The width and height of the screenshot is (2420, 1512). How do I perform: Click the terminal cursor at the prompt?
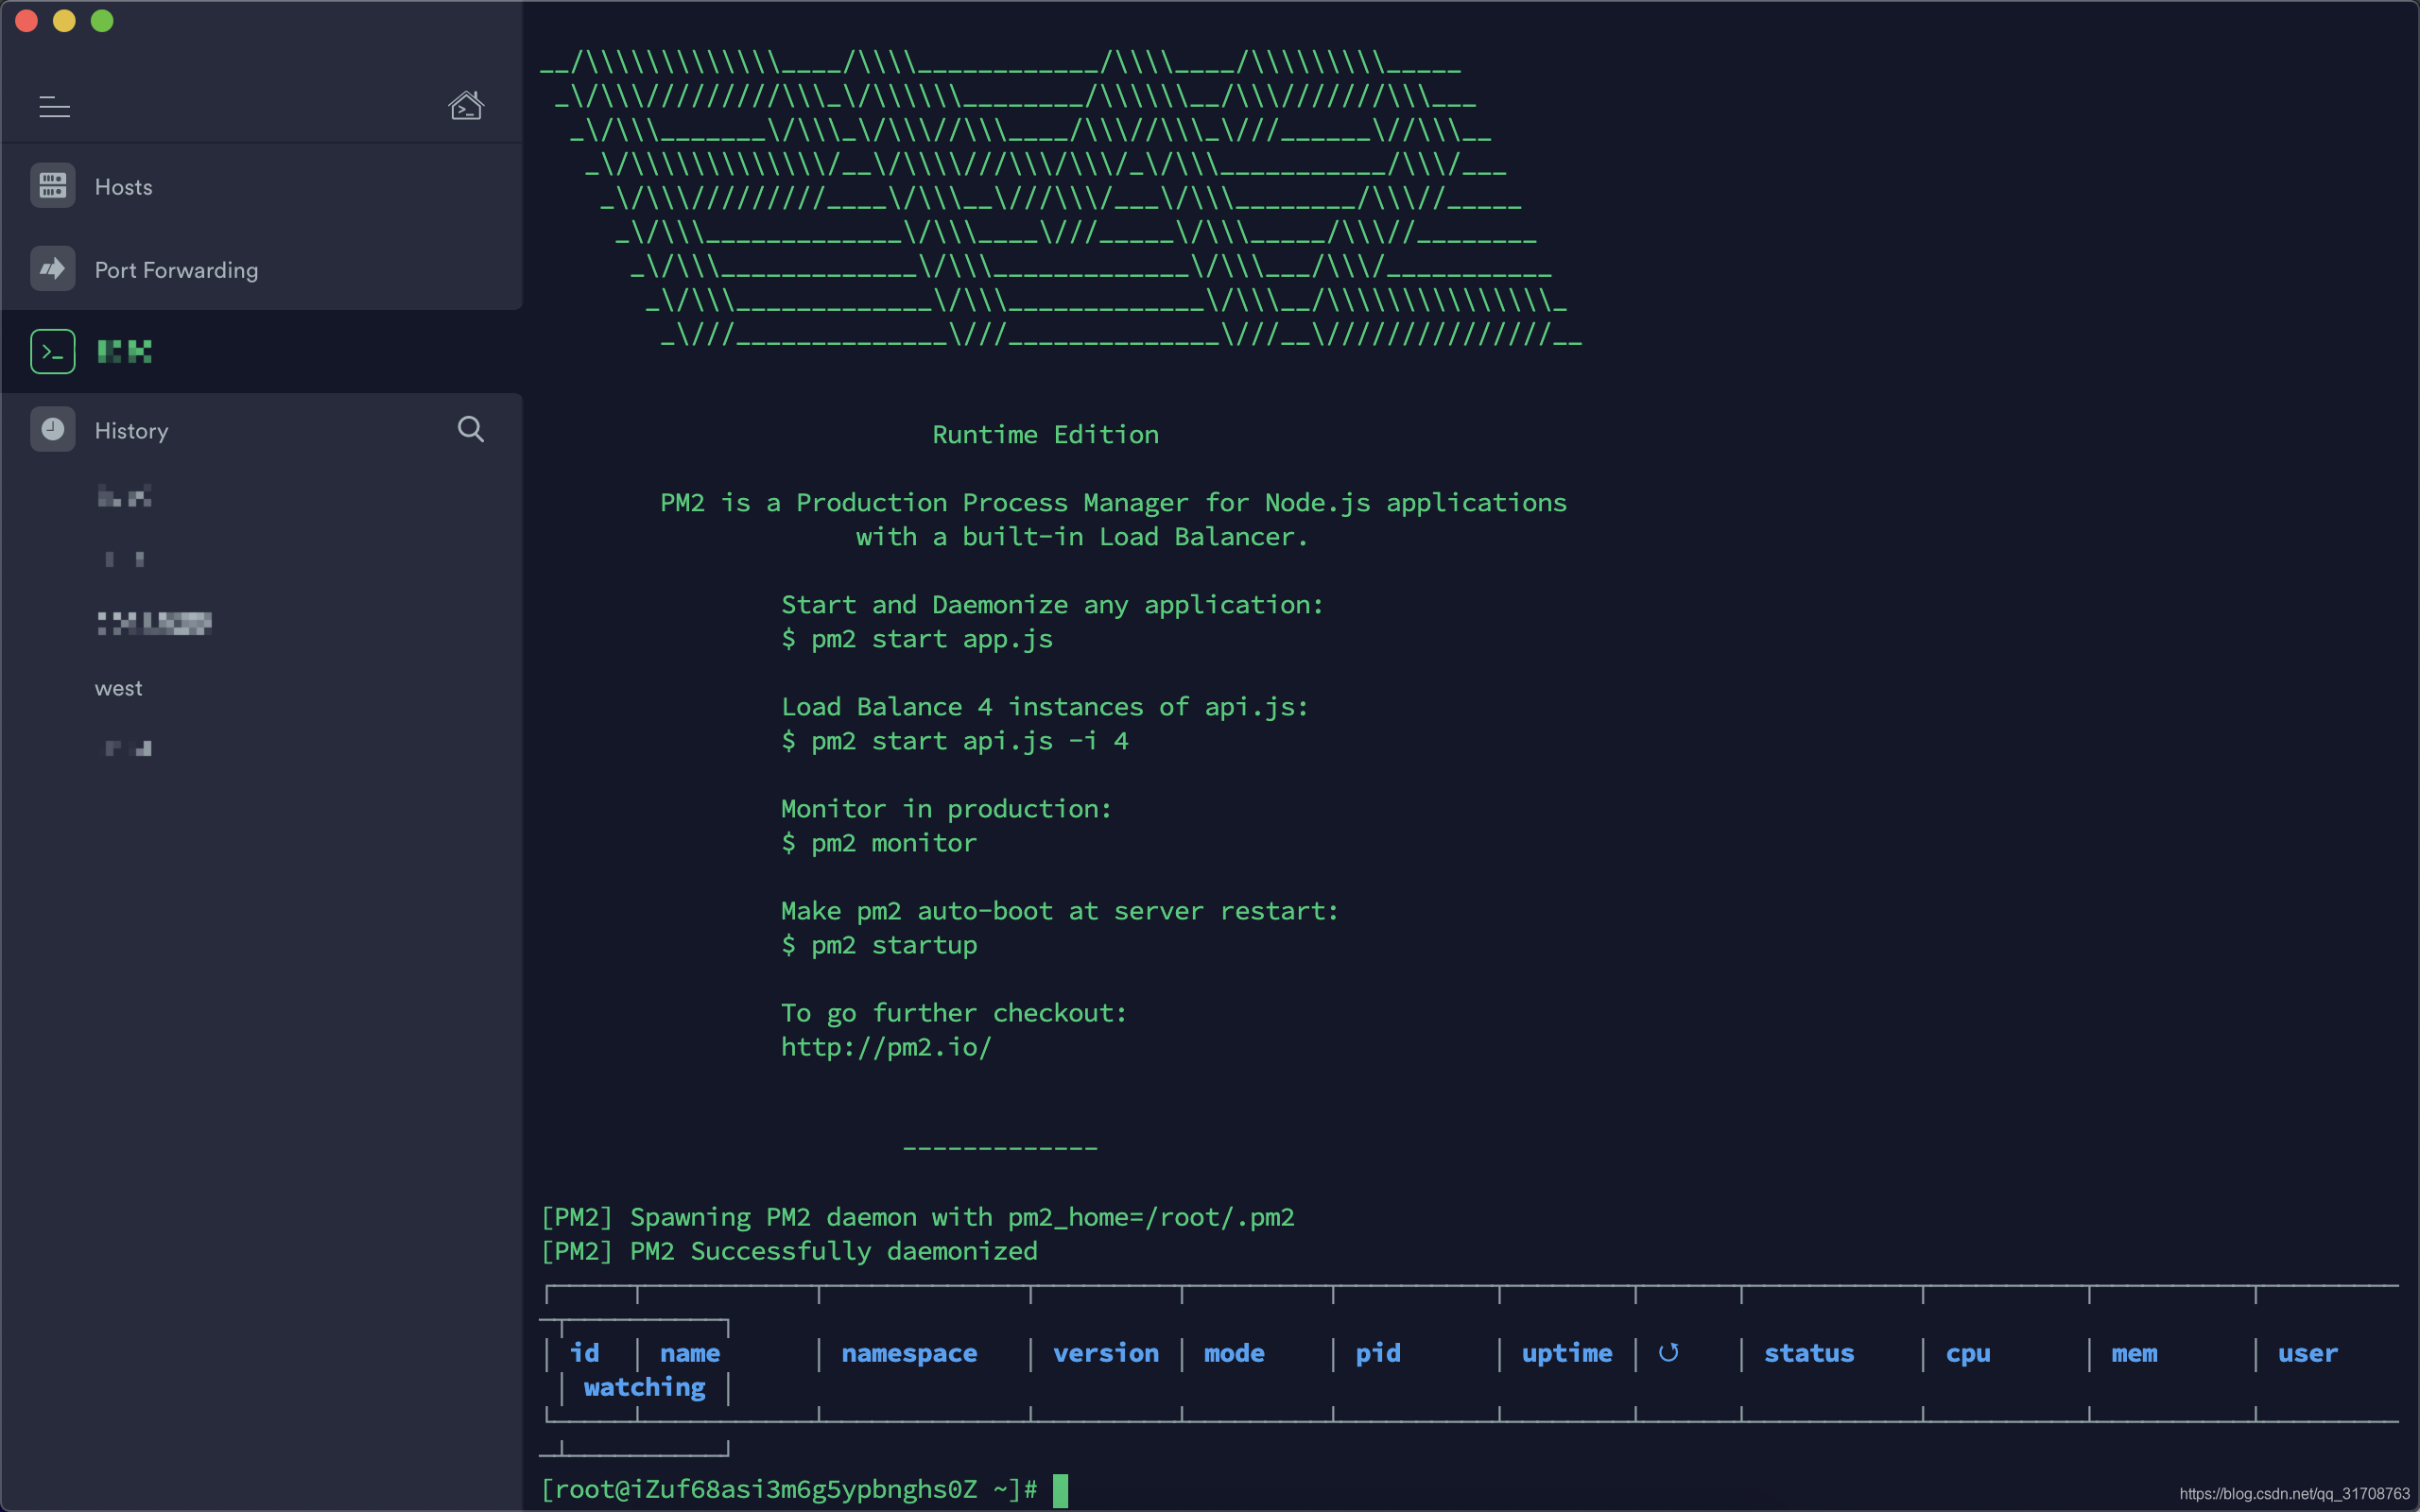(x=1060, y=1490)
